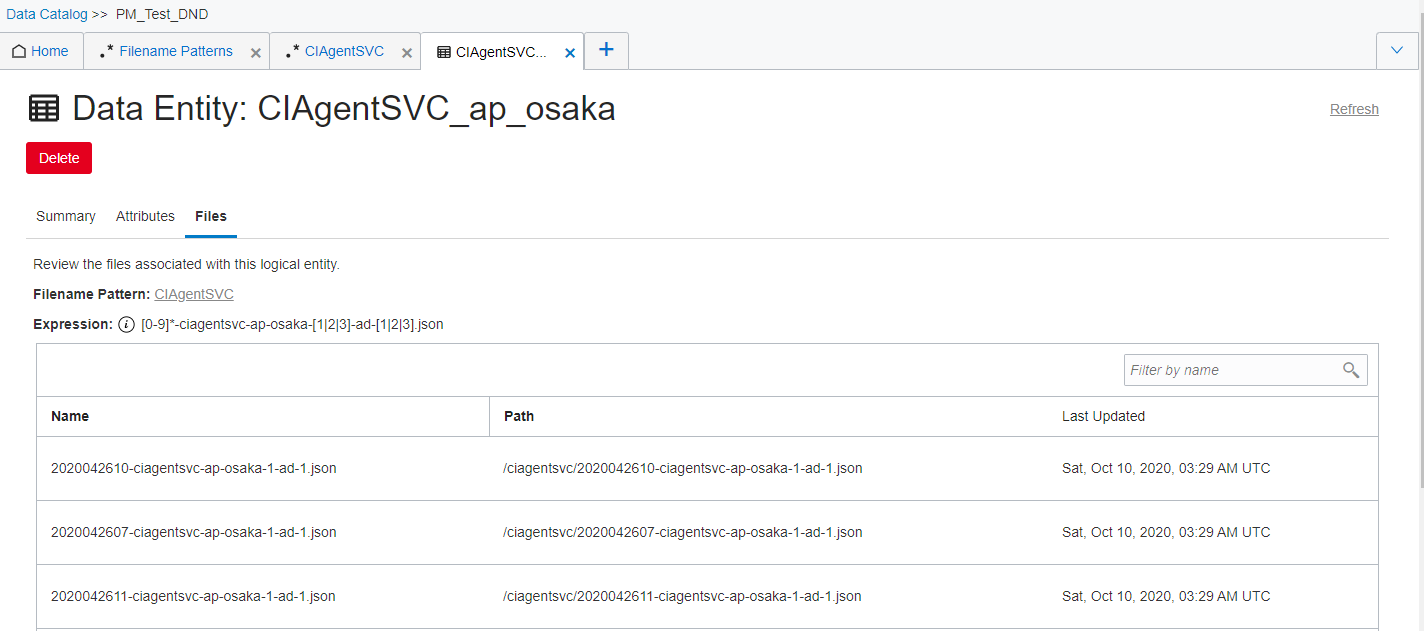Close the active CIAgentSVC data entity tab
Image resolution: width=1424 pixels, height=631 pixels.
click(x=570, y=53)
